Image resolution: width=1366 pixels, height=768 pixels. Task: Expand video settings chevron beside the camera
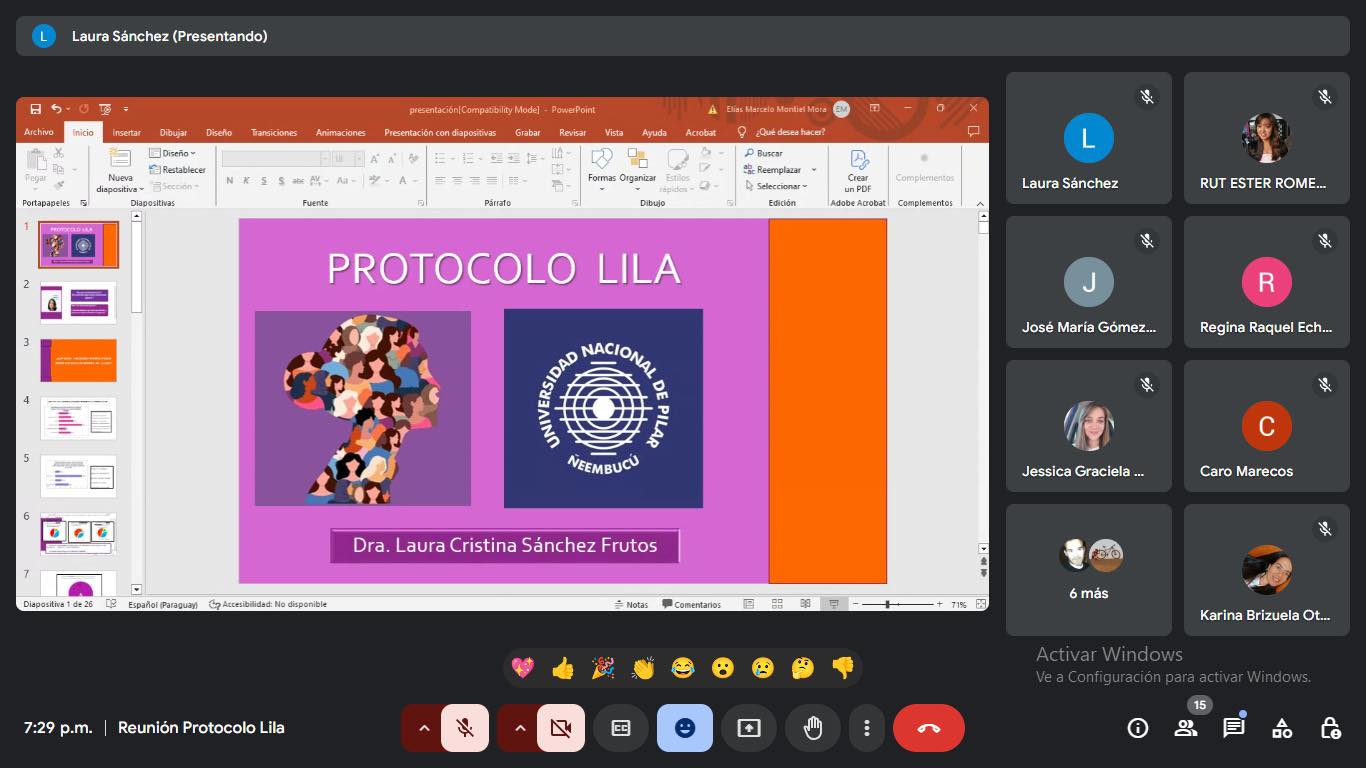point(520,728)
